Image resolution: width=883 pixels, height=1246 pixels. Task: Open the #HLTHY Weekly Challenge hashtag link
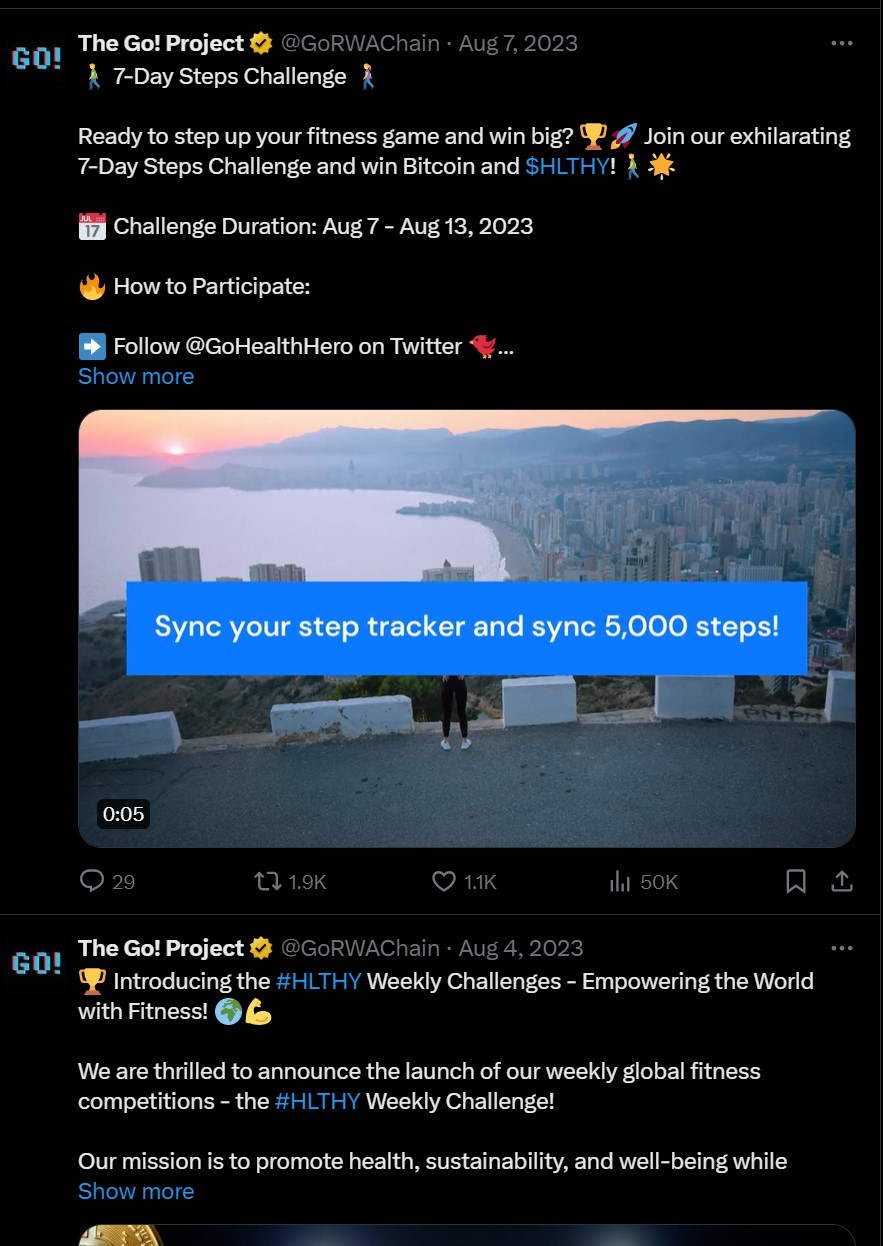pos(318,1101)
